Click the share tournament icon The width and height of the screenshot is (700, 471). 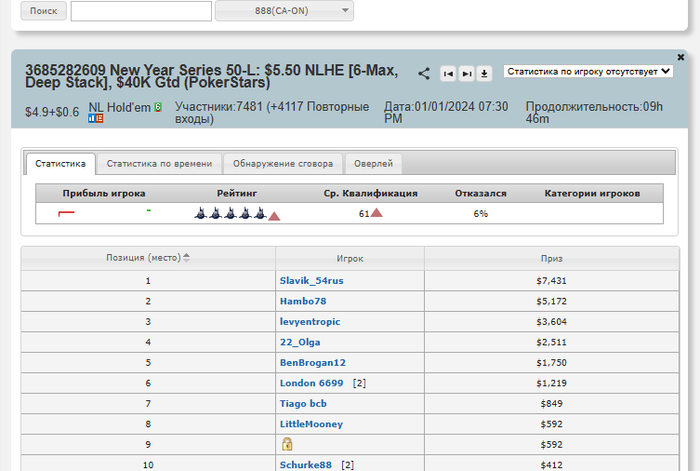point(424,74)
